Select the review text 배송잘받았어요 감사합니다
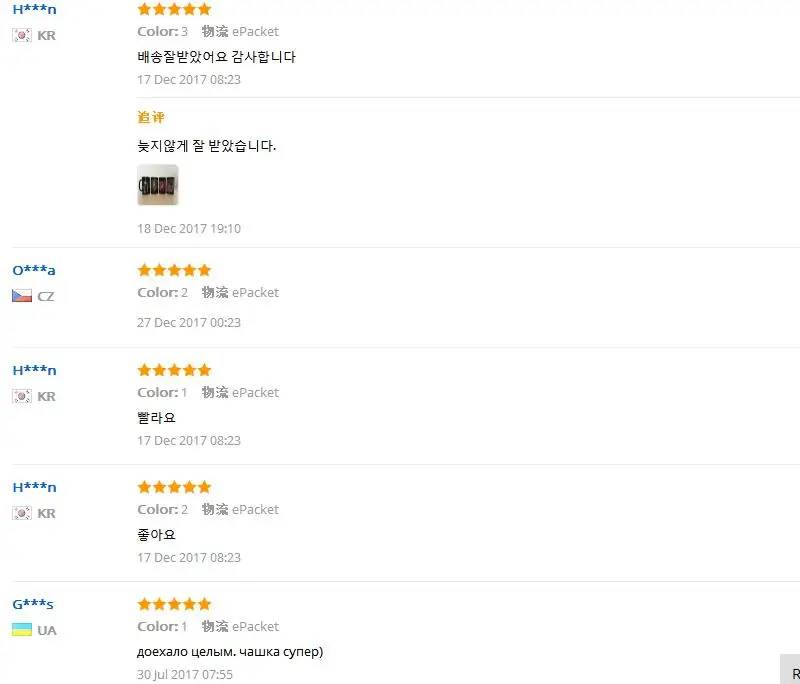800x684 pixels. point(216,57)
